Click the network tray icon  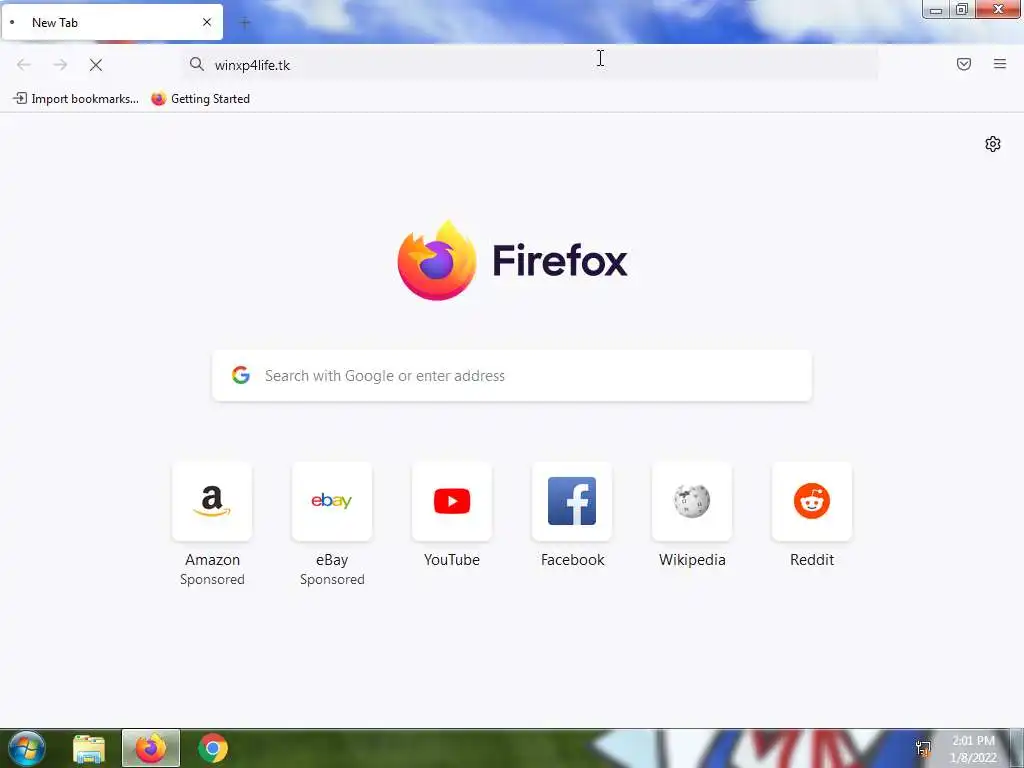(923, 748)
